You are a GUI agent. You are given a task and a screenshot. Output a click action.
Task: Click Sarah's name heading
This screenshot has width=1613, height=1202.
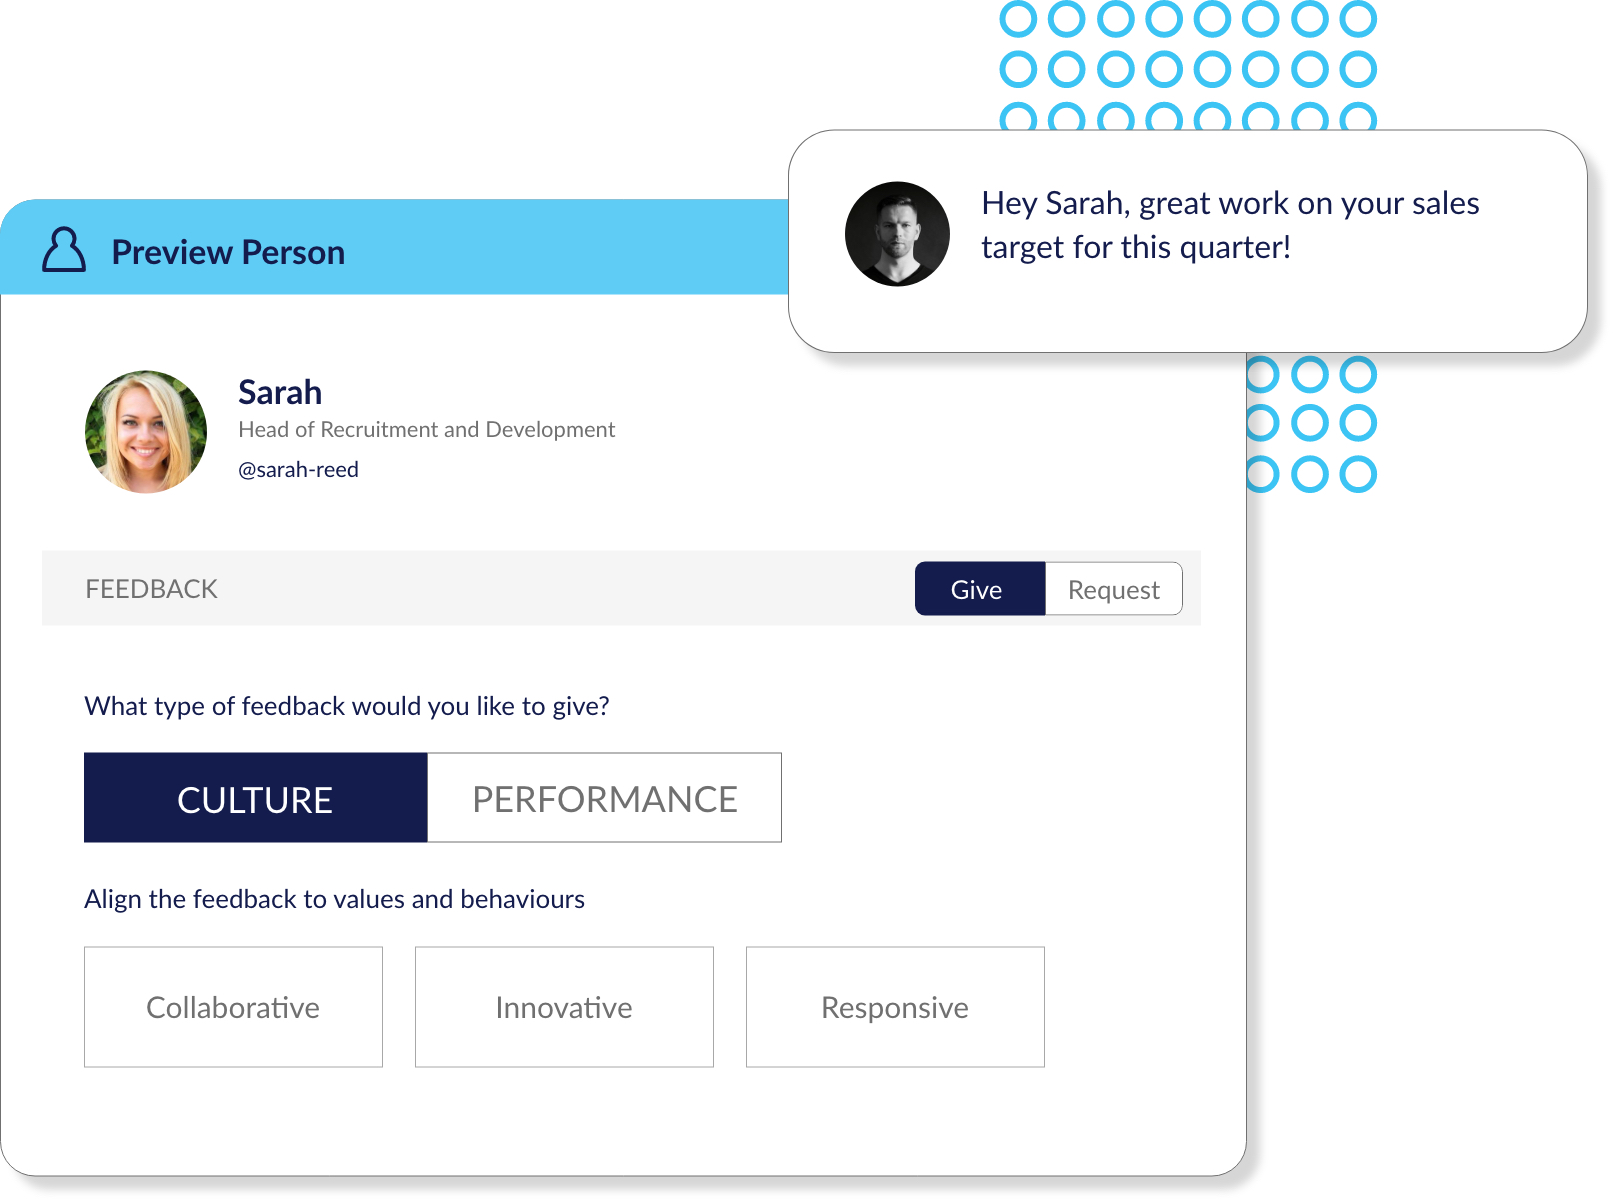tap(280, 392)
